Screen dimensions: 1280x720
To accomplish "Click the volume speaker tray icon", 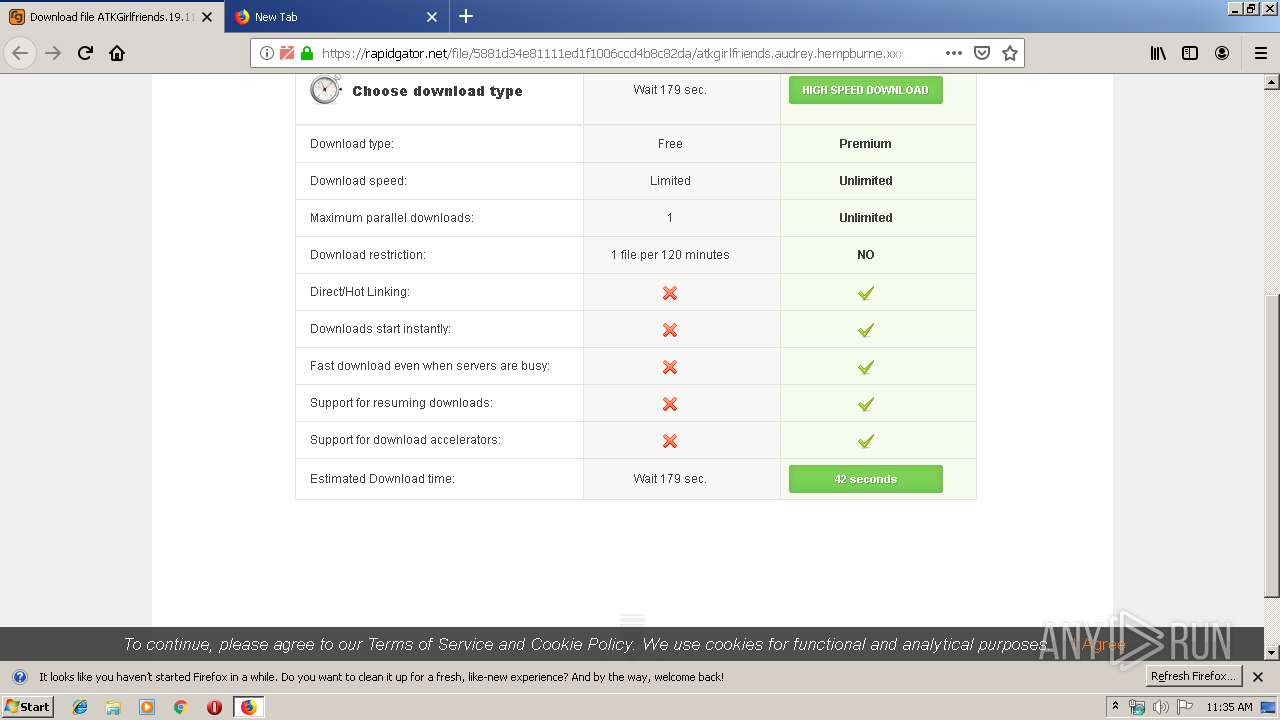I will pyautogui.click(x=1161, y=707).
